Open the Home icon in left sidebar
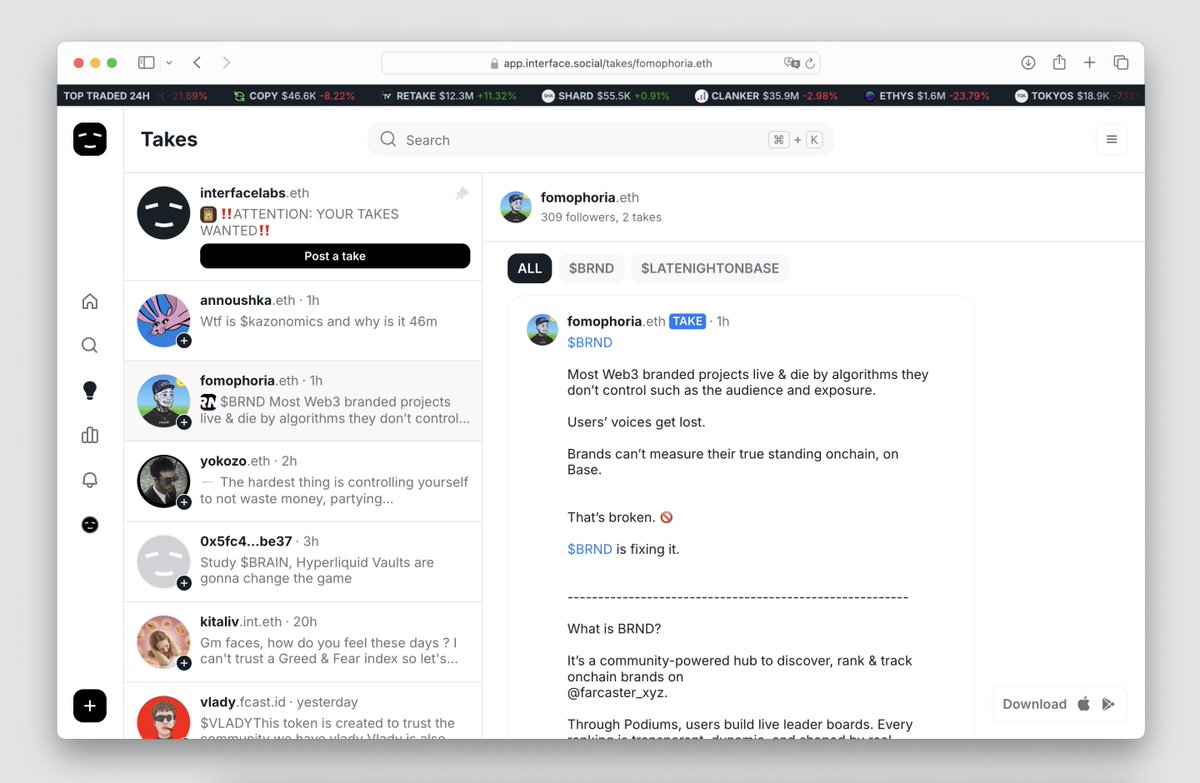Viewport: 1200px width, 783px height. pyautogui.click(x=90, y=301)
